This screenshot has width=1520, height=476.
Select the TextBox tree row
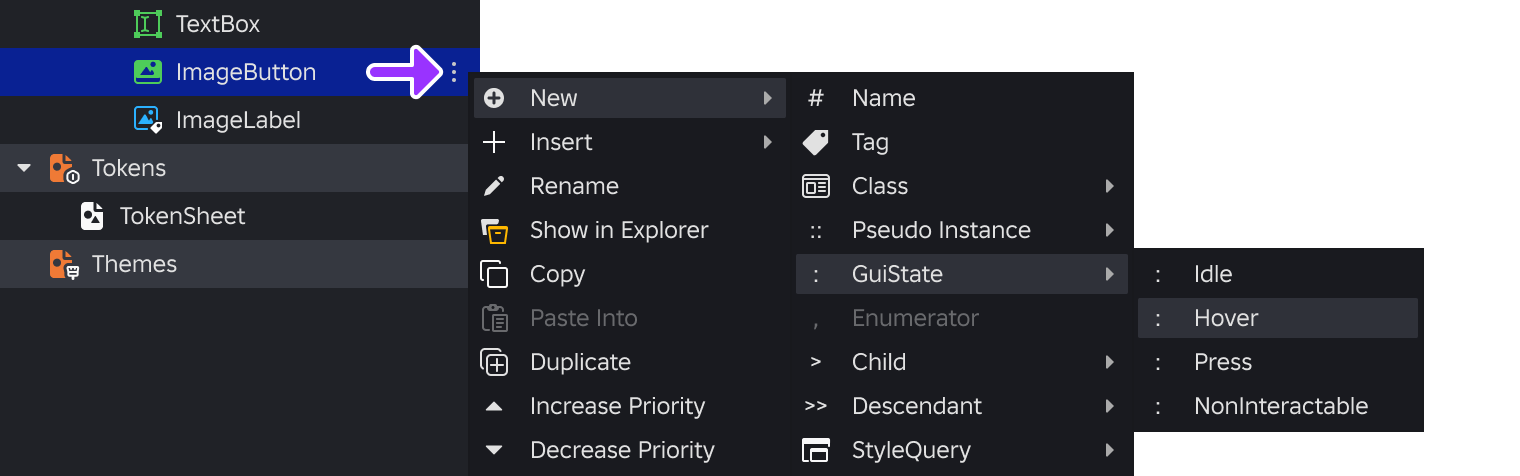coord(240,24)
